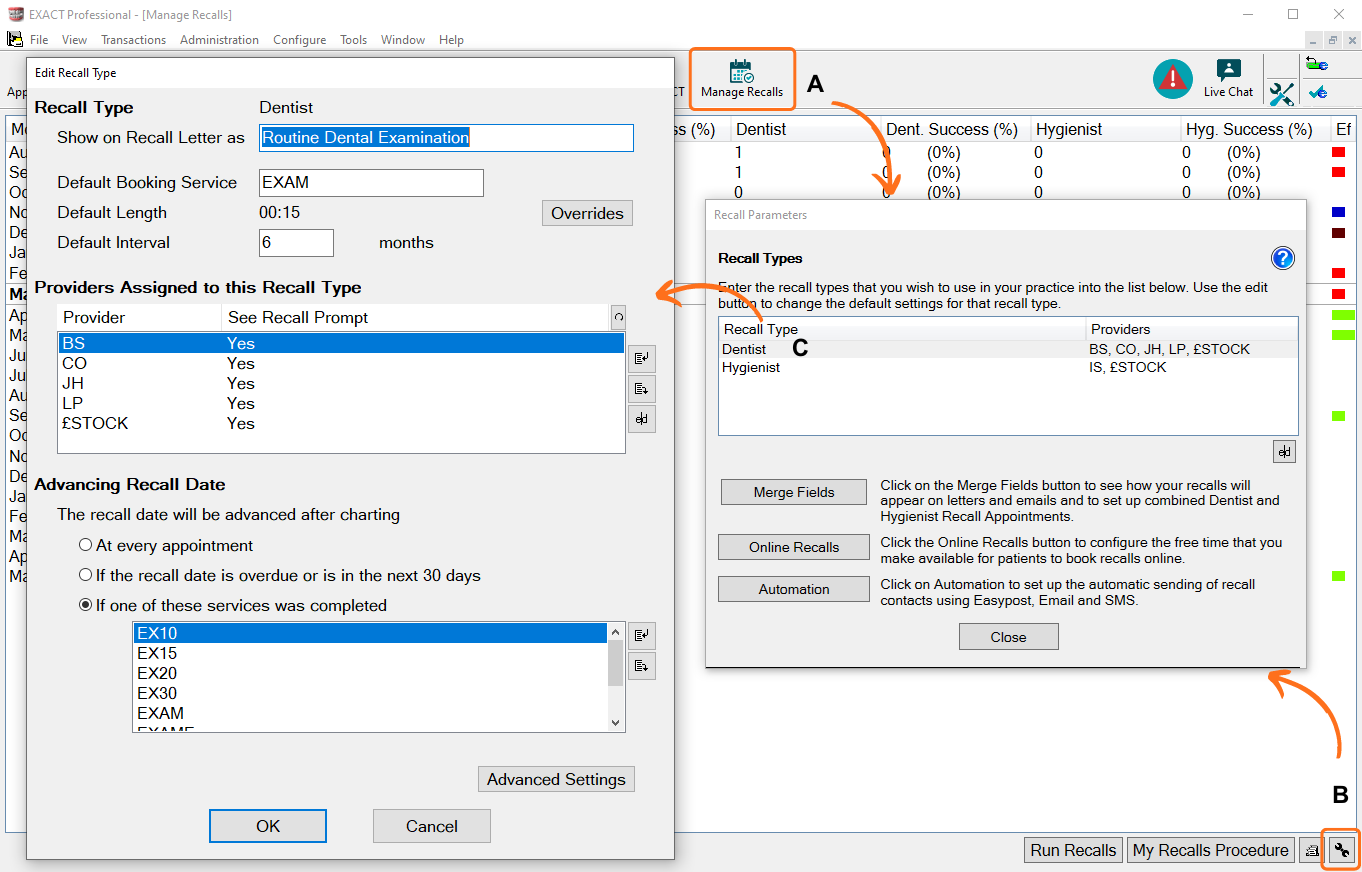Click the 'Show on Recall Letter as' field
The image size is (1362, 872).
[x=446, y=138]
